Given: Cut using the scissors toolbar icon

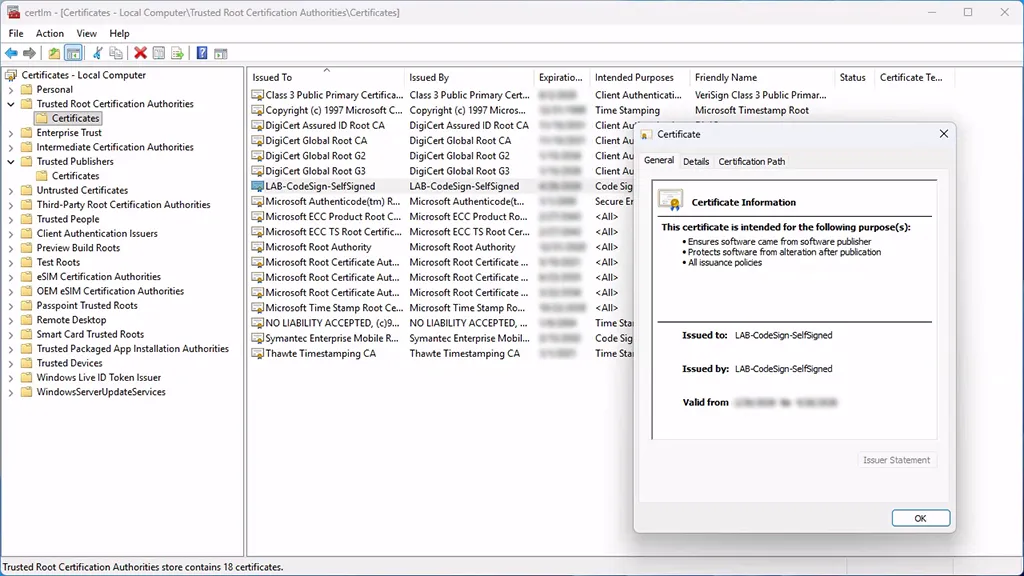Looking at the screenshot, I should click(x=97, y=54).
